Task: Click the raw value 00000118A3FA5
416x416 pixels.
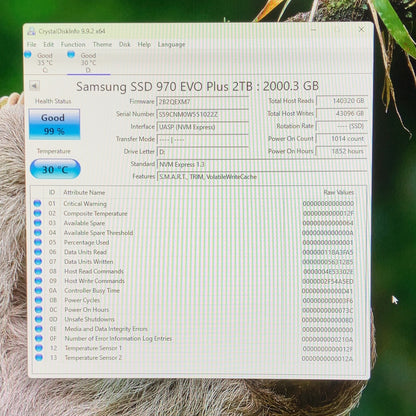Action: (328, 252)
